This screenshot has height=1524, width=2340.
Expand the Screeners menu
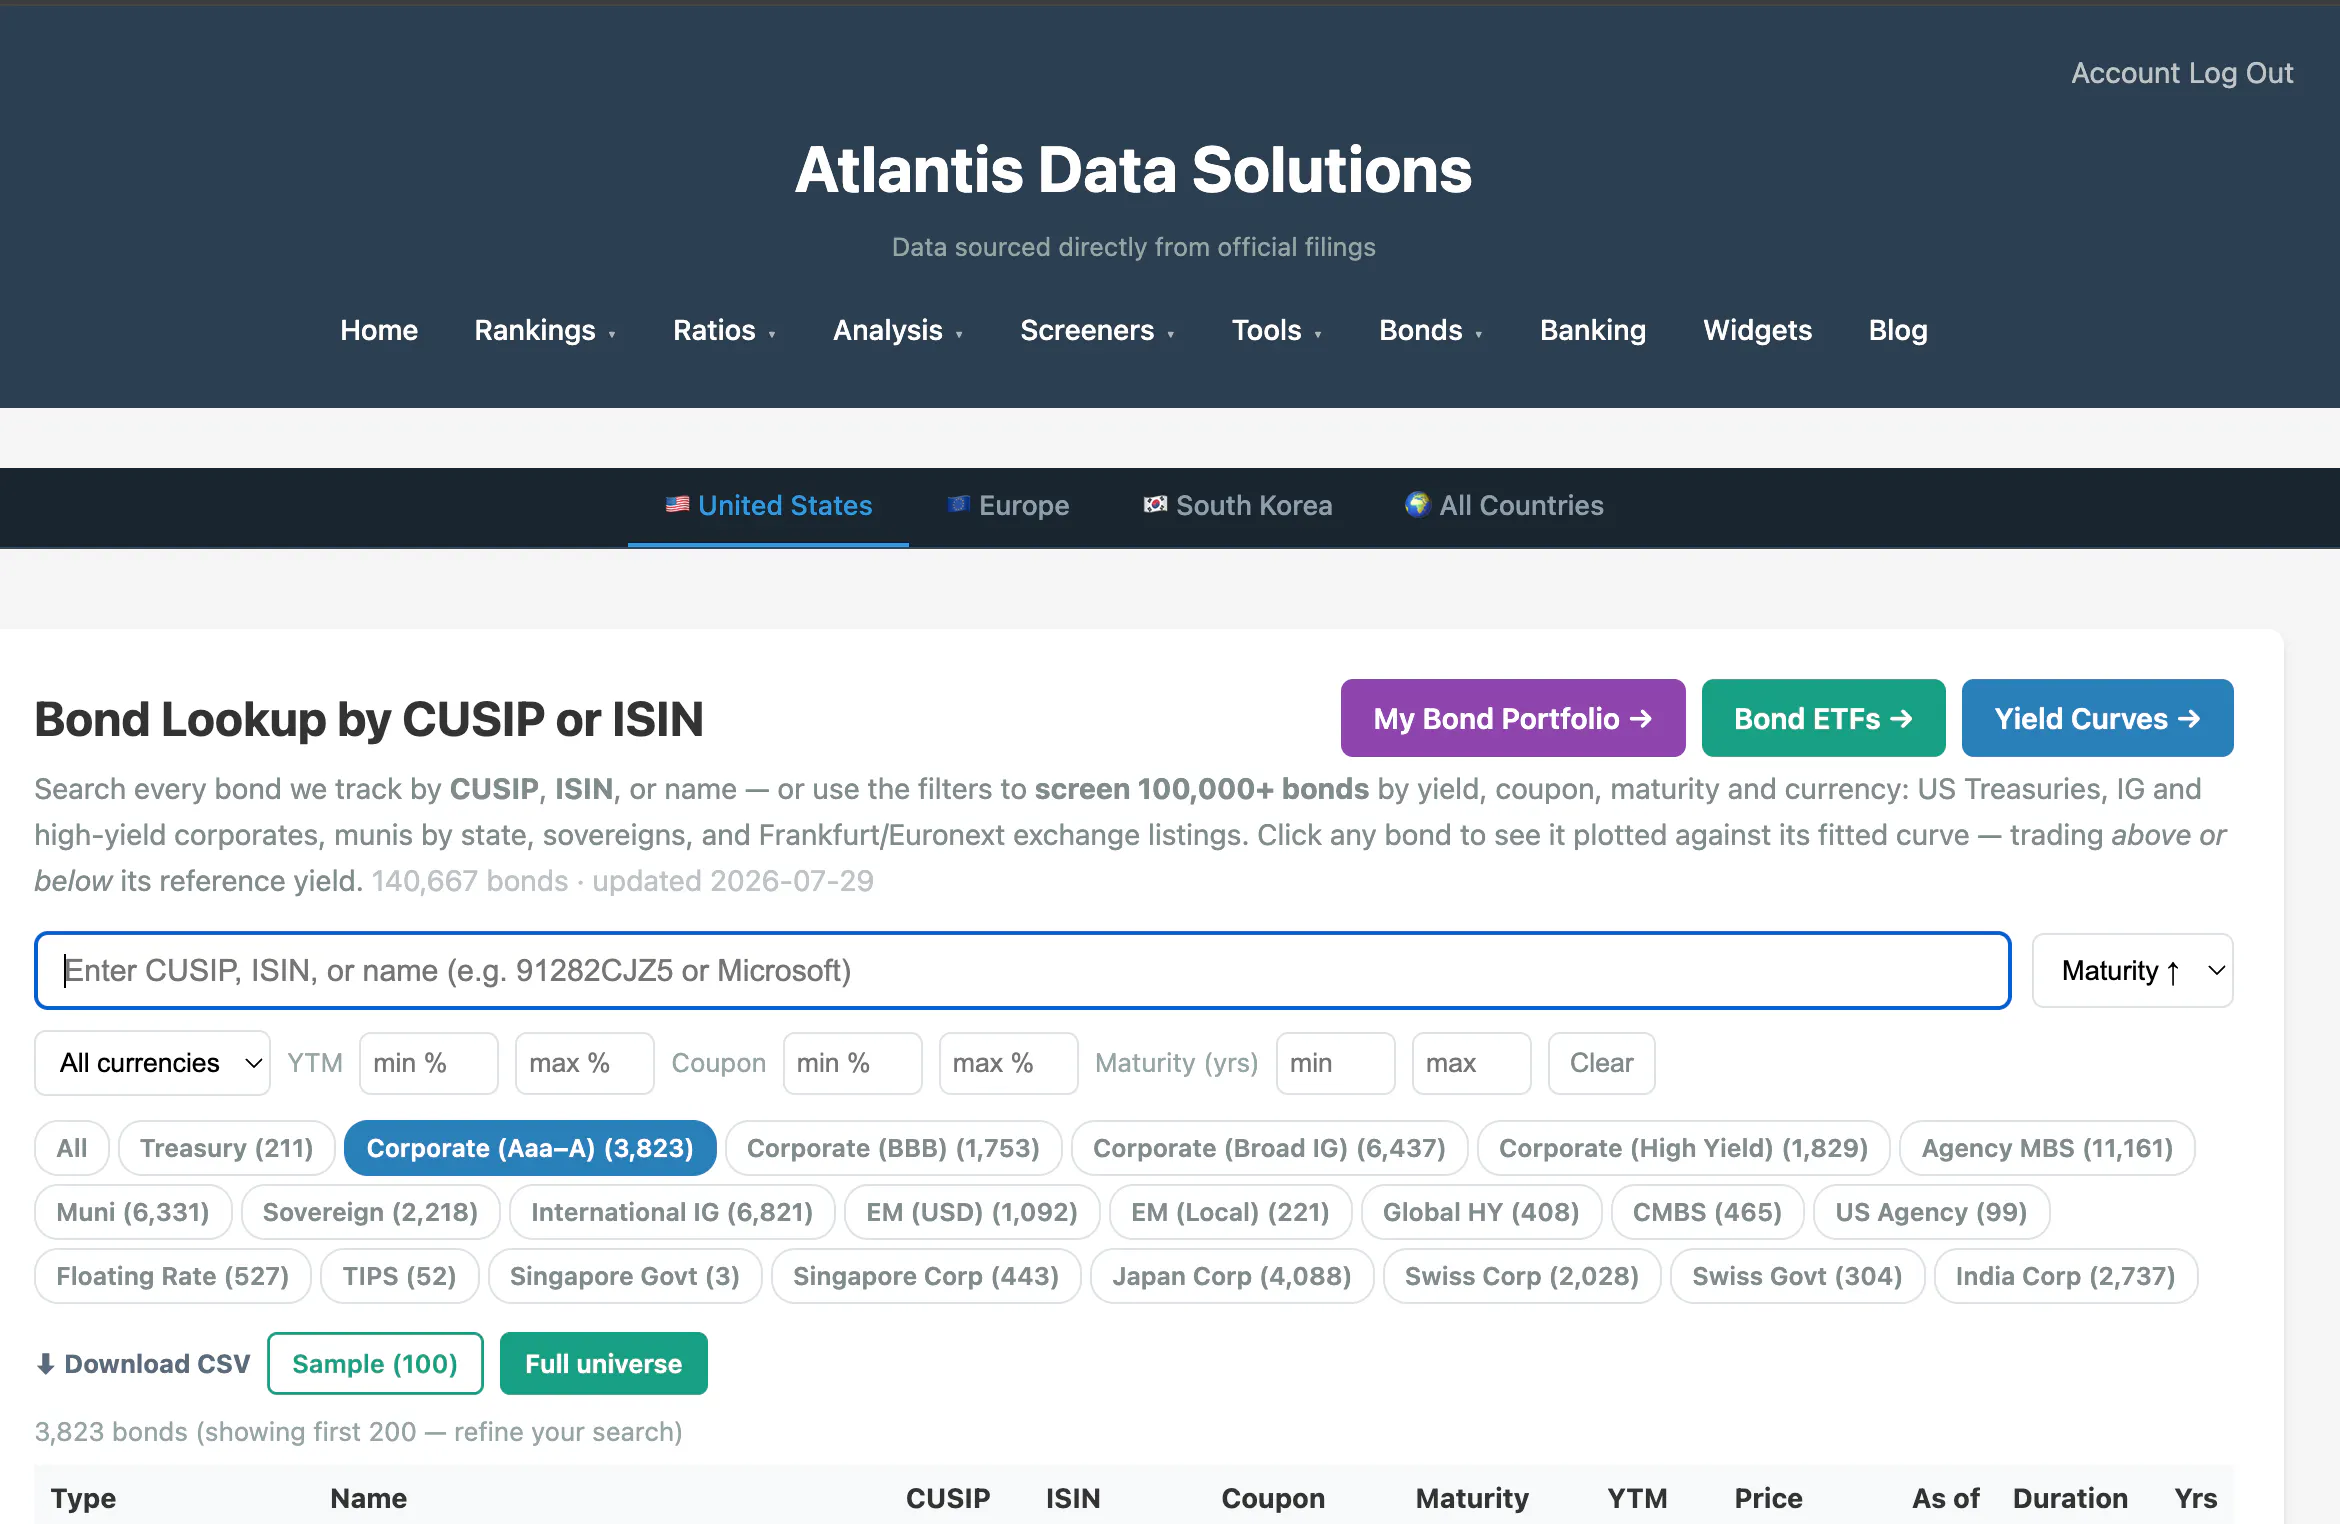(x=1097, y=330)
